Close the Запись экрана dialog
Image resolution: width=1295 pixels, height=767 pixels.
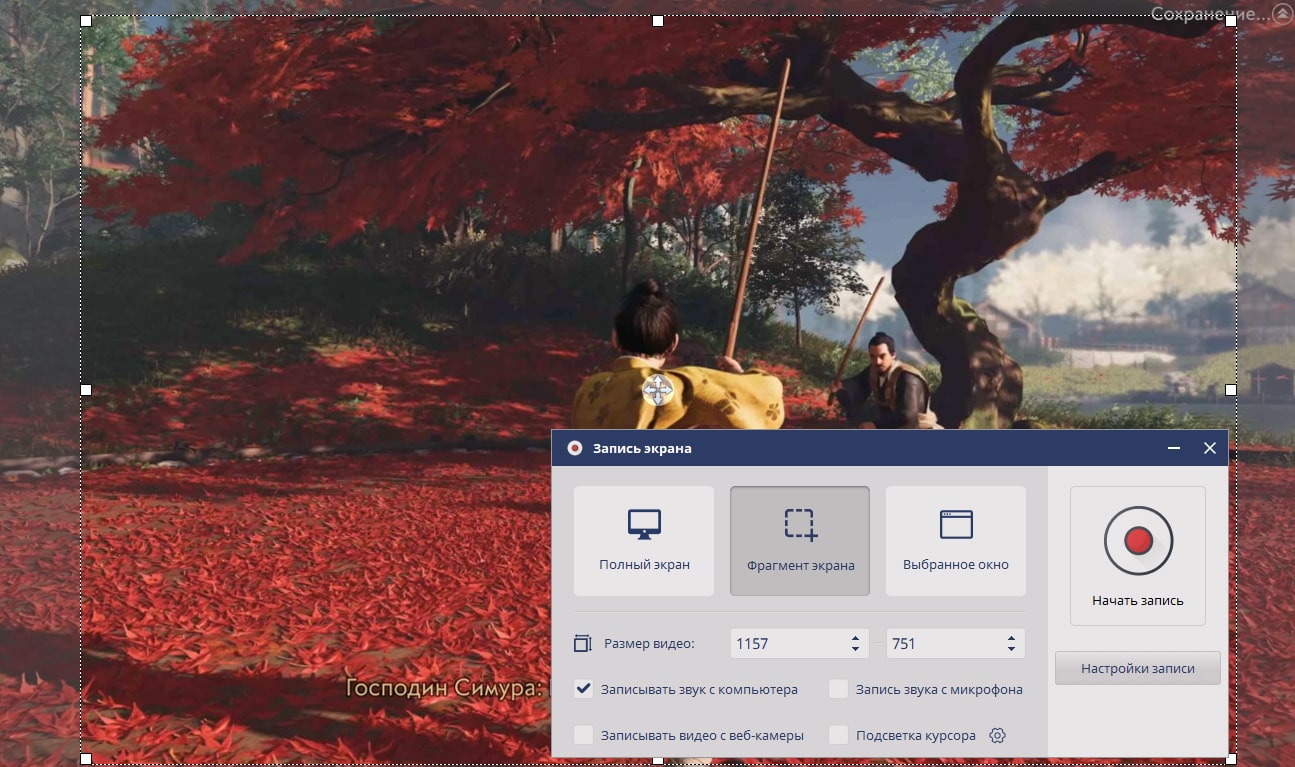(1210, 448)
